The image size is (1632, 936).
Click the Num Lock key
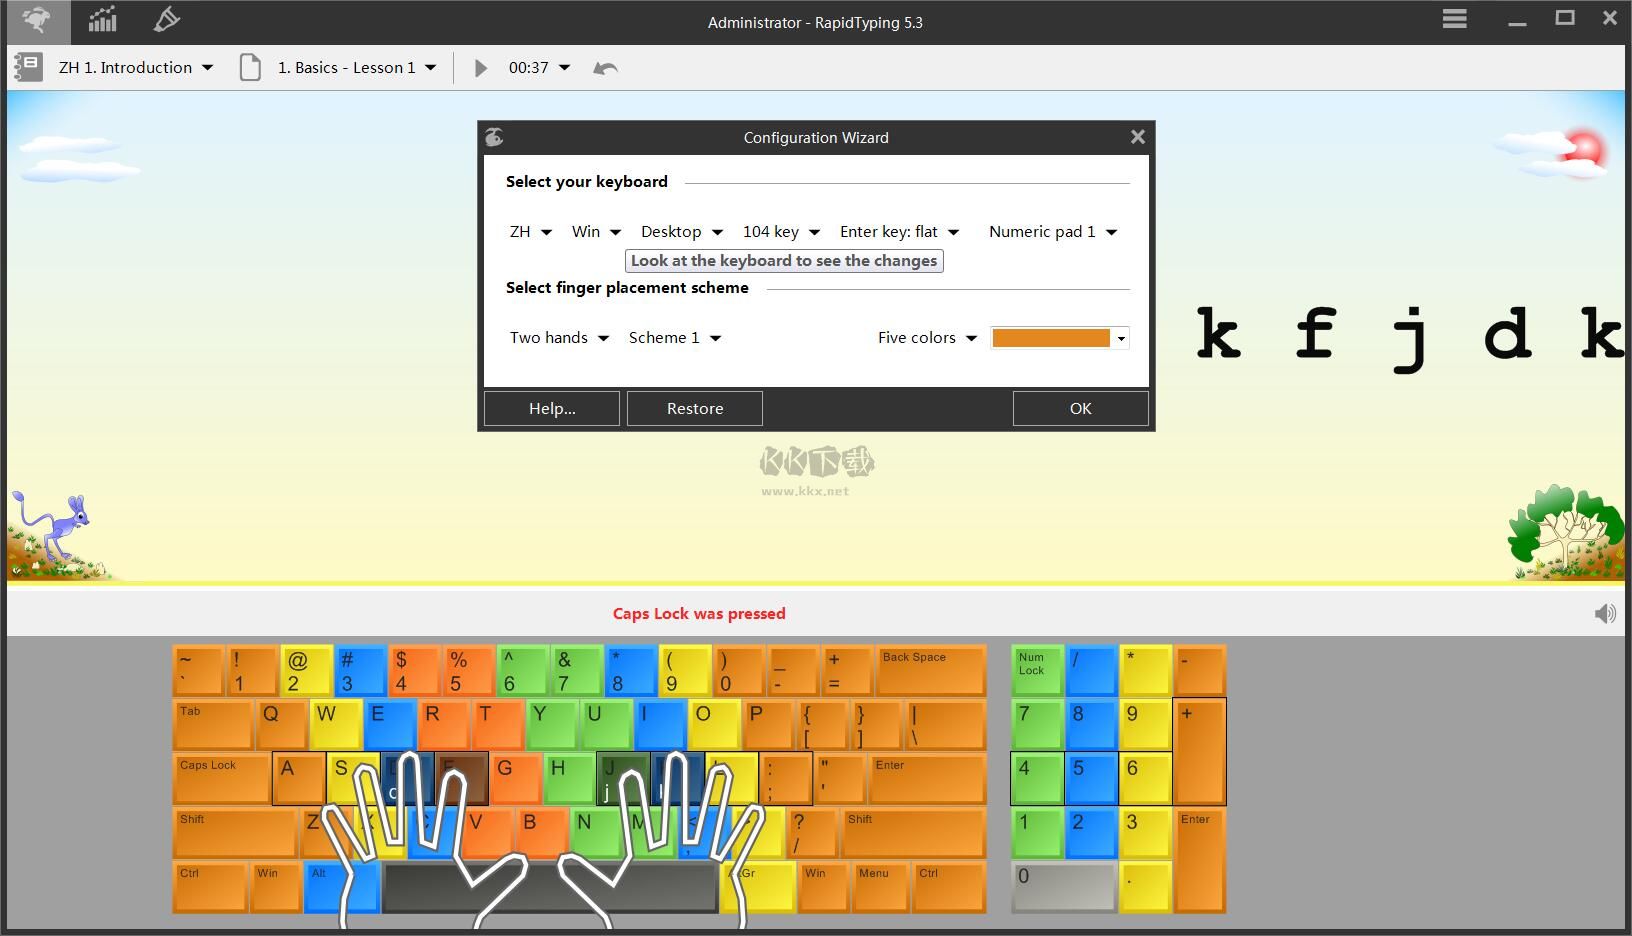1037,671
